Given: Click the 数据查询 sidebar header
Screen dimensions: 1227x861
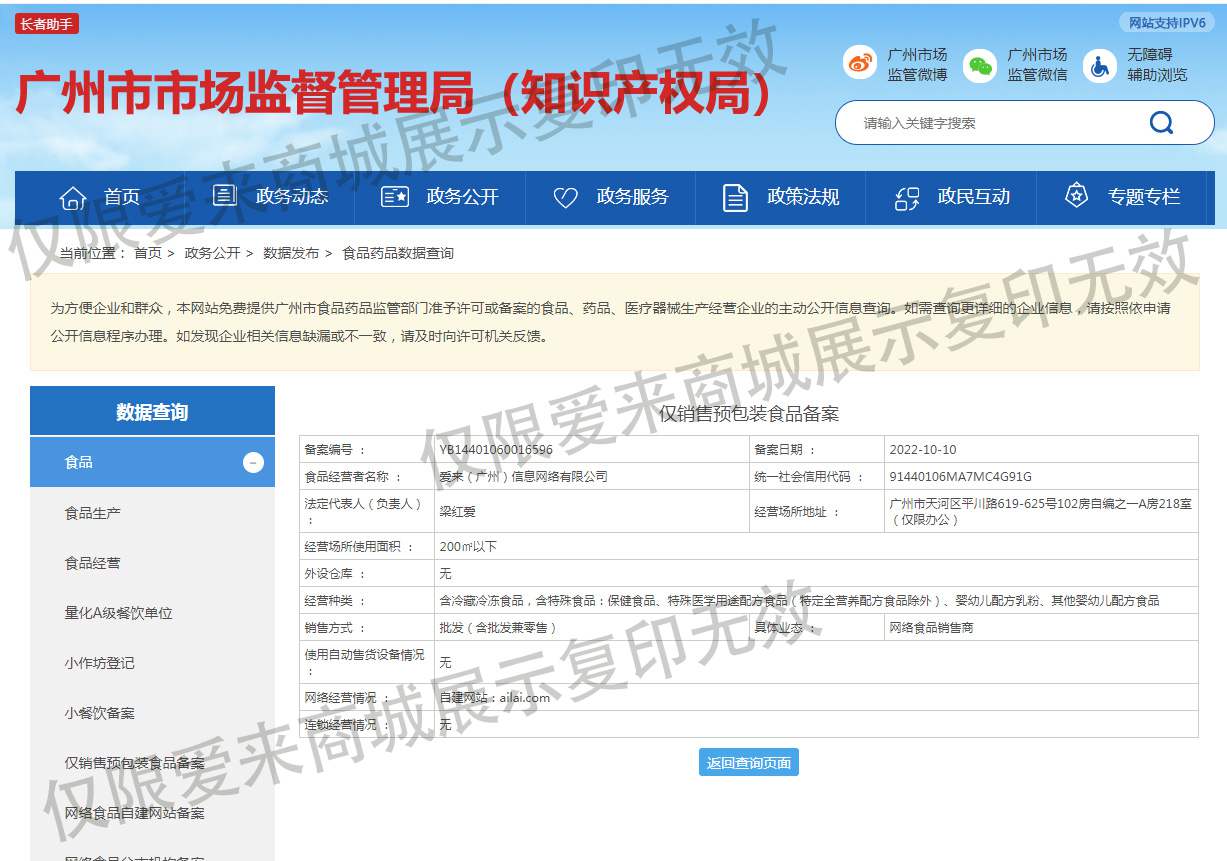Looking at the screenshot, I should pos(152,411).
